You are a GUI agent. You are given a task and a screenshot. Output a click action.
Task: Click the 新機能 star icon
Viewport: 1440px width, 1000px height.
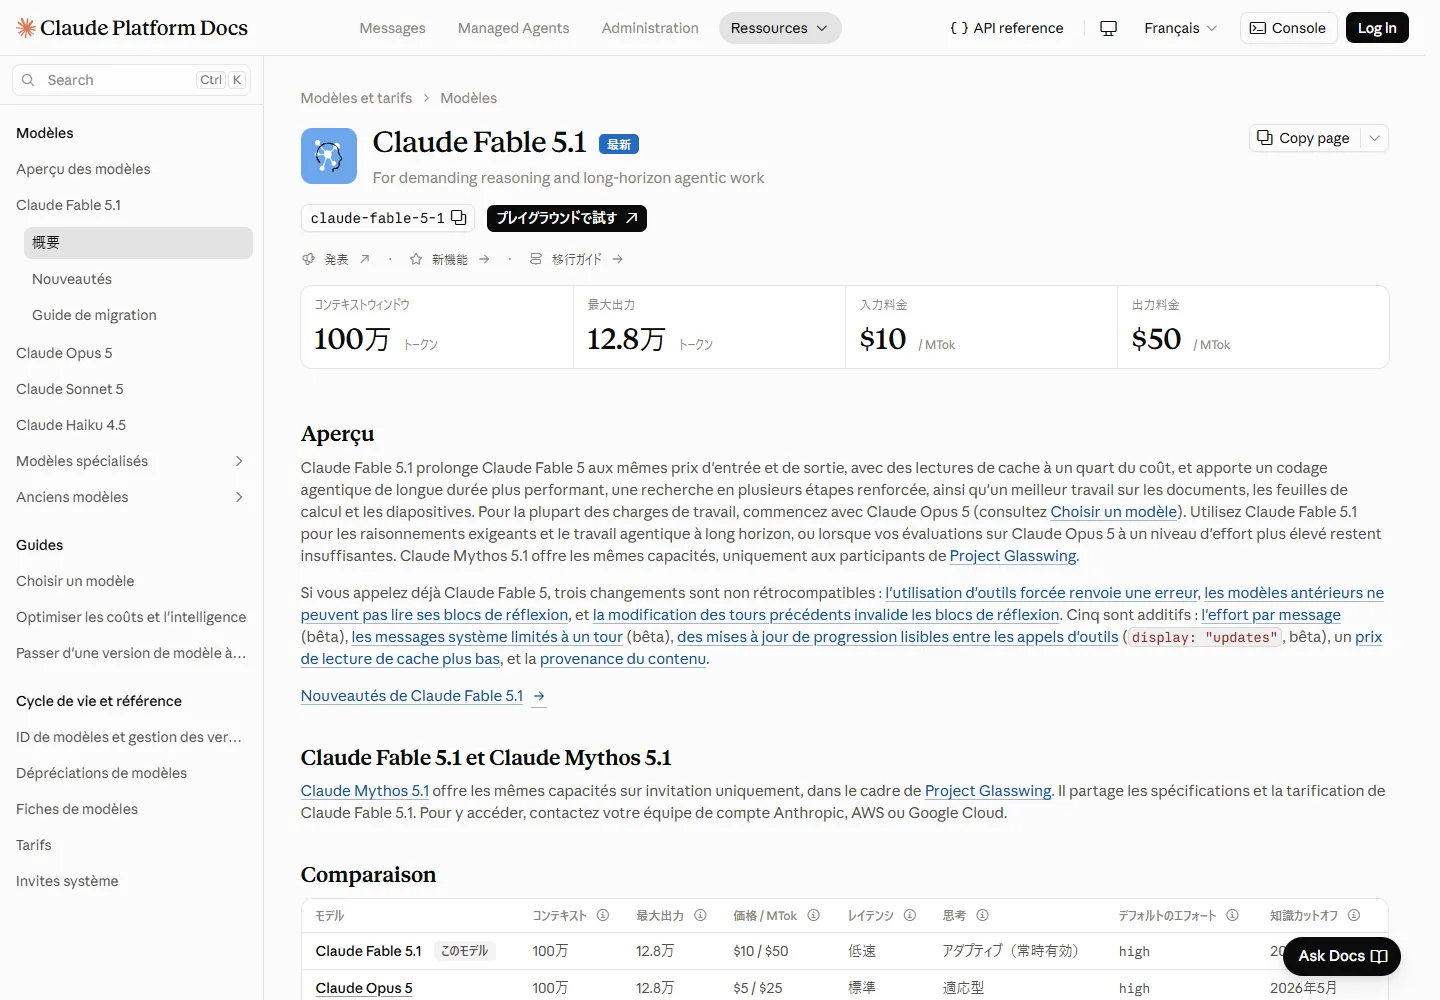[416, 259]
